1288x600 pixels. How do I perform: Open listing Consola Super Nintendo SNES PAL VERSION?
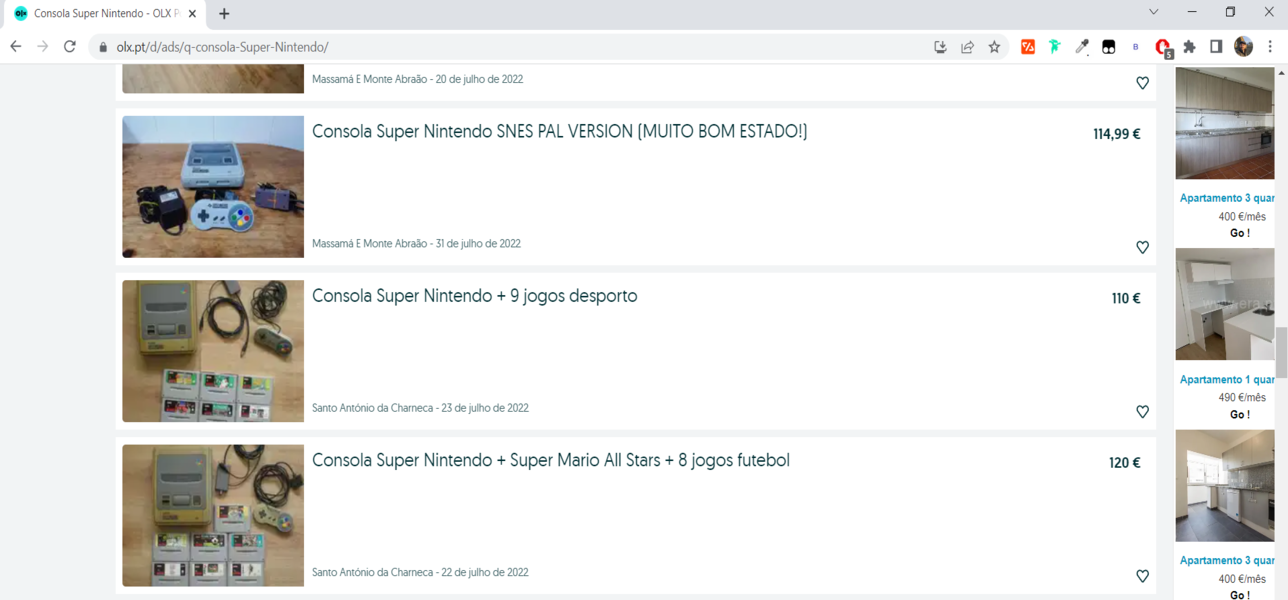coord(560,132)
